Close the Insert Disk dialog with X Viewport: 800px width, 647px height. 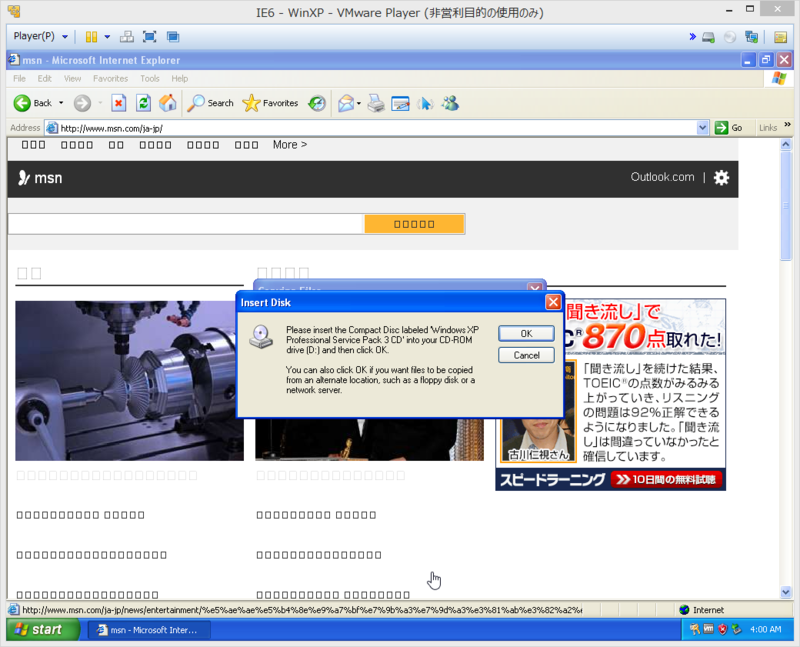click(x=553, y=302)
